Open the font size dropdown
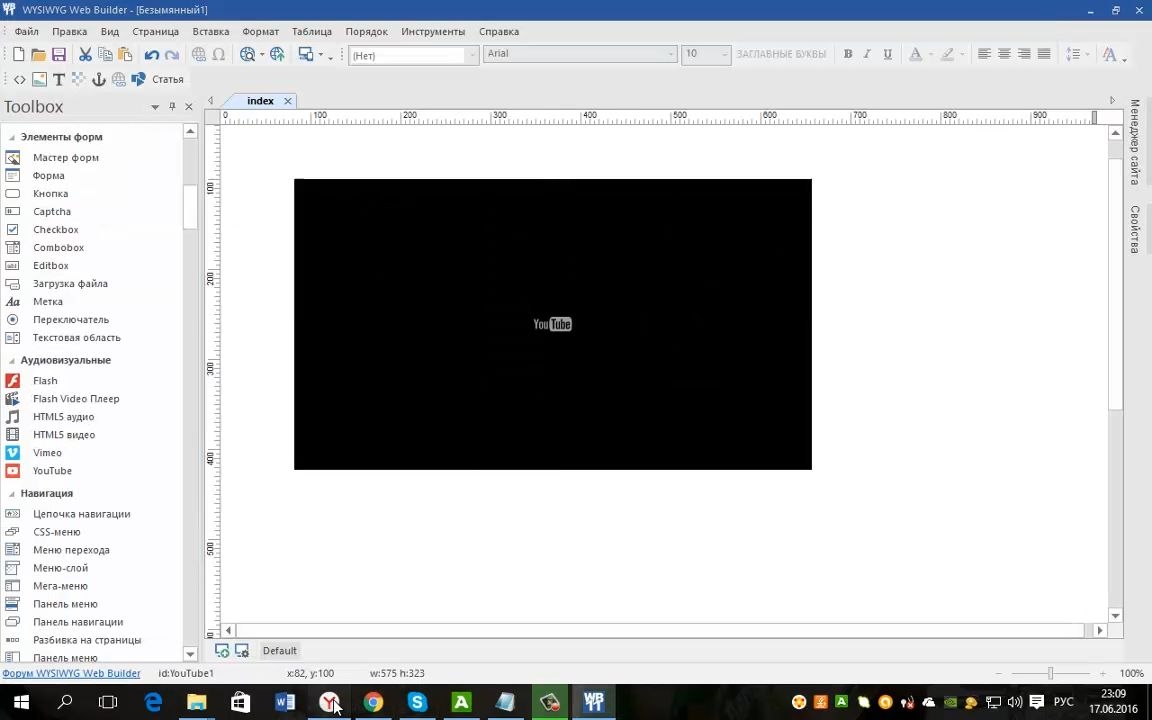This screenshot has width=1152, height=720. [x=705, y=54]
